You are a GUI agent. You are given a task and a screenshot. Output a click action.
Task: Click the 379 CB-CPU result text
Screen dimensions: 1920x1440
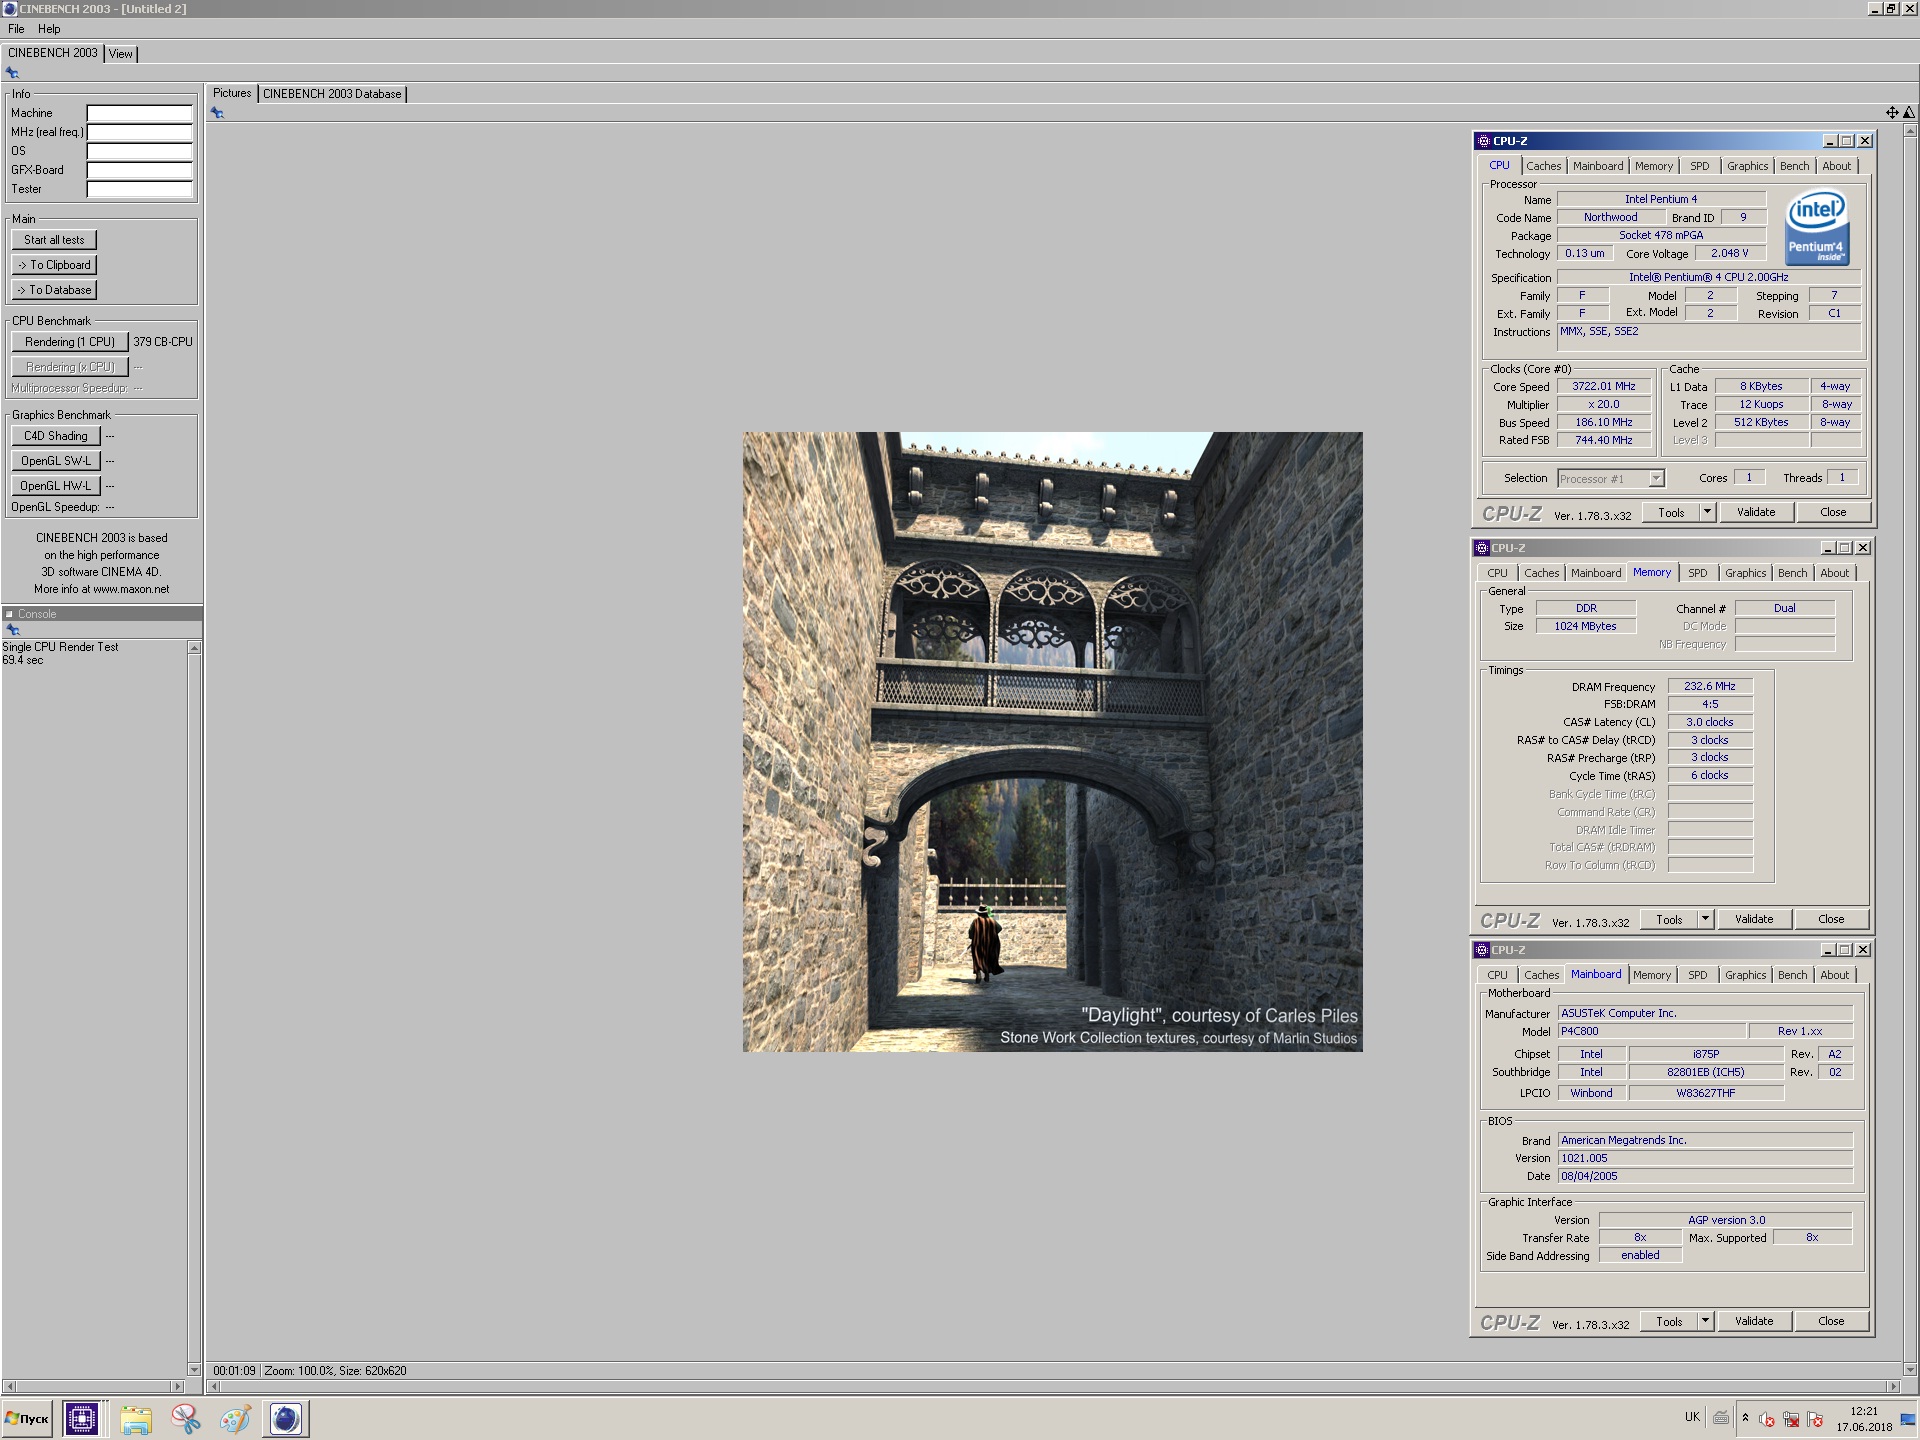pyautogui.click(x=163, y=342)
